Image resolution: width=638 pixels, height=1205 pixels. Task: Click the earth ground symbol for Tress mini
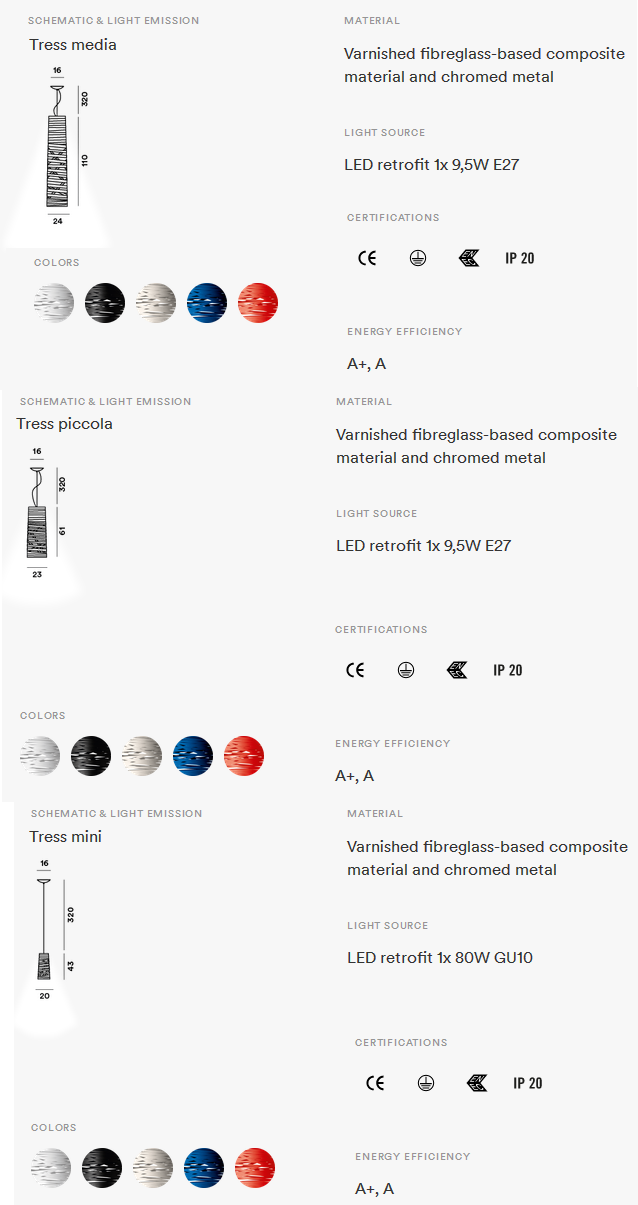[x=426, y=1083]
